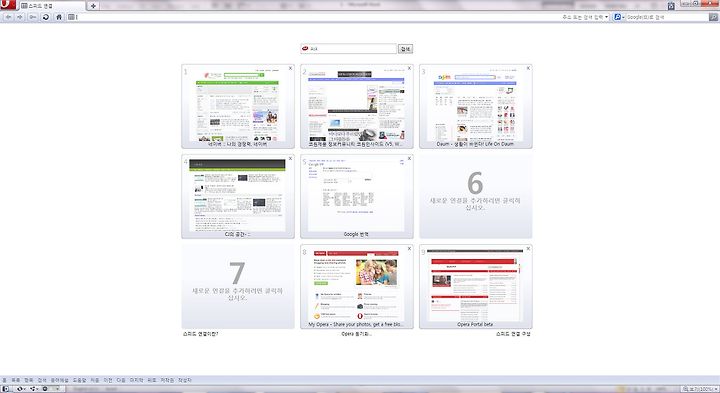Image resolution: width=720 pixels, height=393 pixels.
Task: Open the Opera Turbo status icon
Action: [45, 389]
